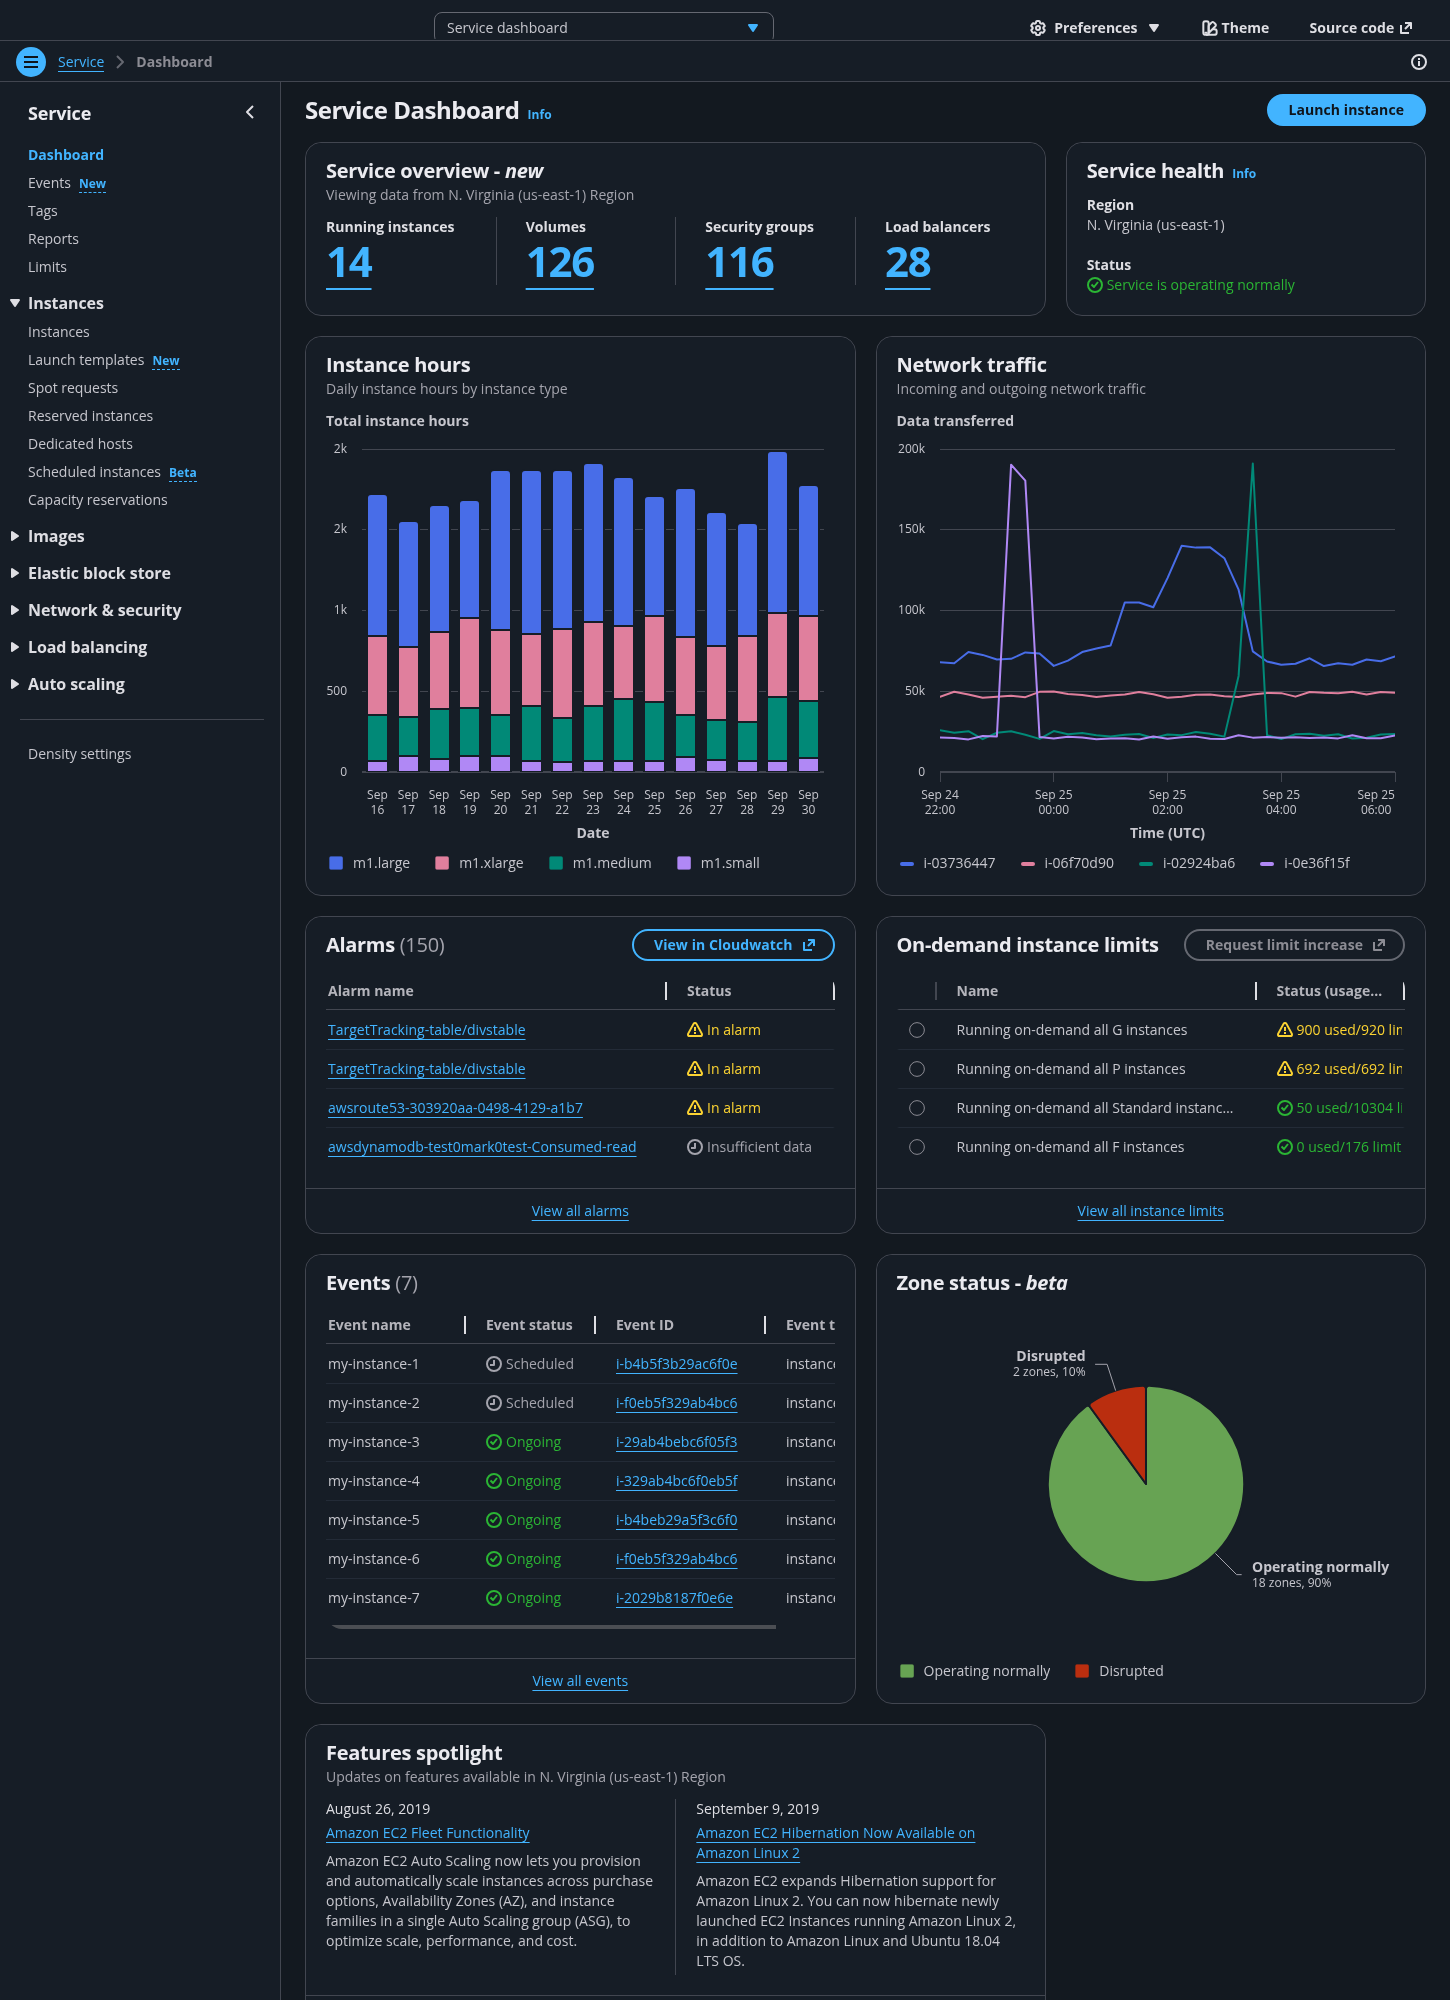This screenshot has width=1450, height=2000.
Task: Select radio for Running on-demand all P instances
Action: coord(917,1069)
